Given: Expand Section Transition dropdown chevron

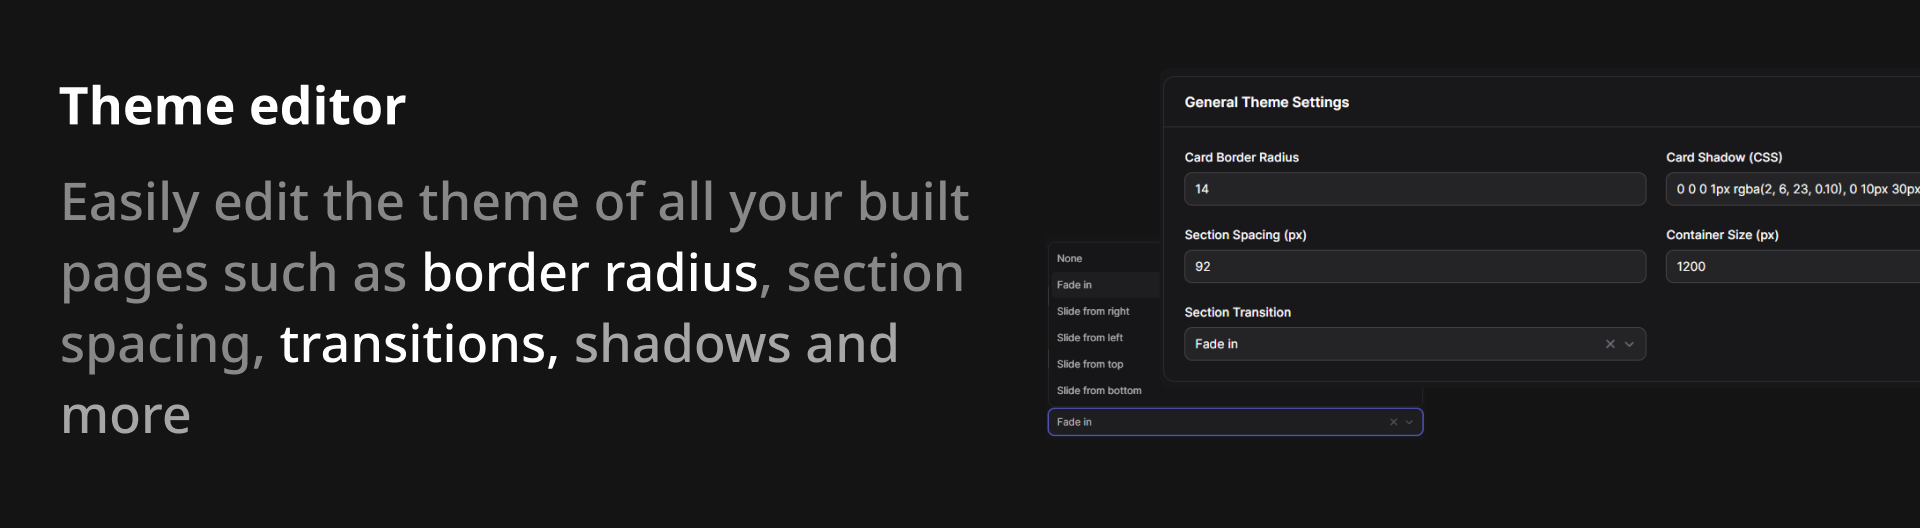Looking at the screenshot, I should (1629, 344).
